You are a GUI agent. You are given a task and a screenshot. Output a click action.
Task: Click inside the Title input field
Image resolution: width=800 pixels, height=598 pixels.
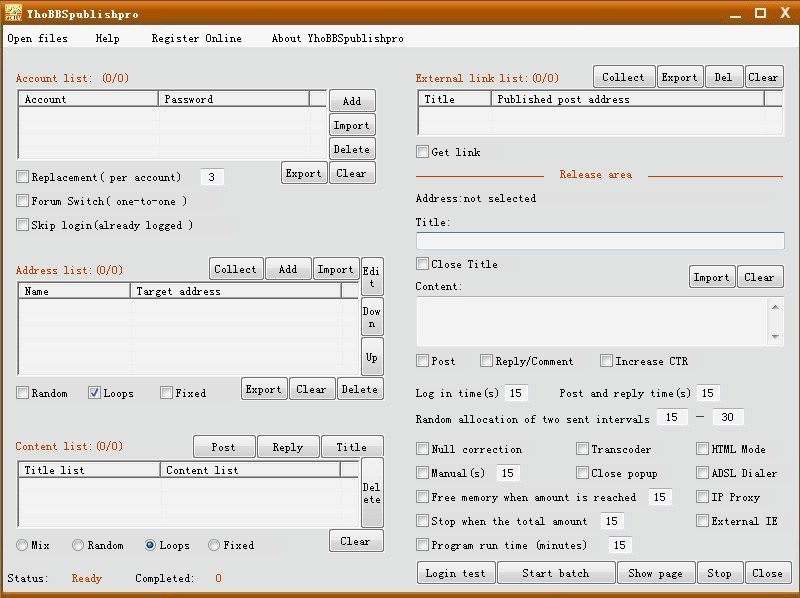click(600, 240)
